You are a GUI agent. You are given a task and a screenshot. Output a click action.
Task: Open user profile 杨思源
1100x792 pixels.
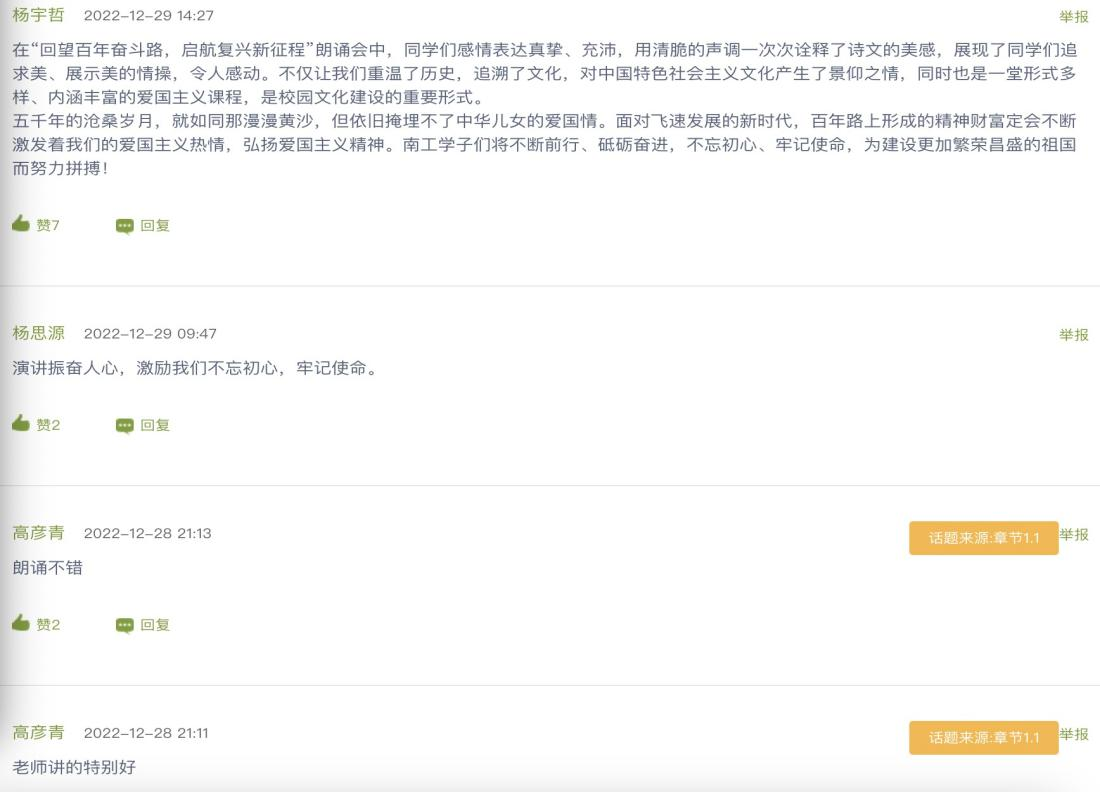coord(38,333)
